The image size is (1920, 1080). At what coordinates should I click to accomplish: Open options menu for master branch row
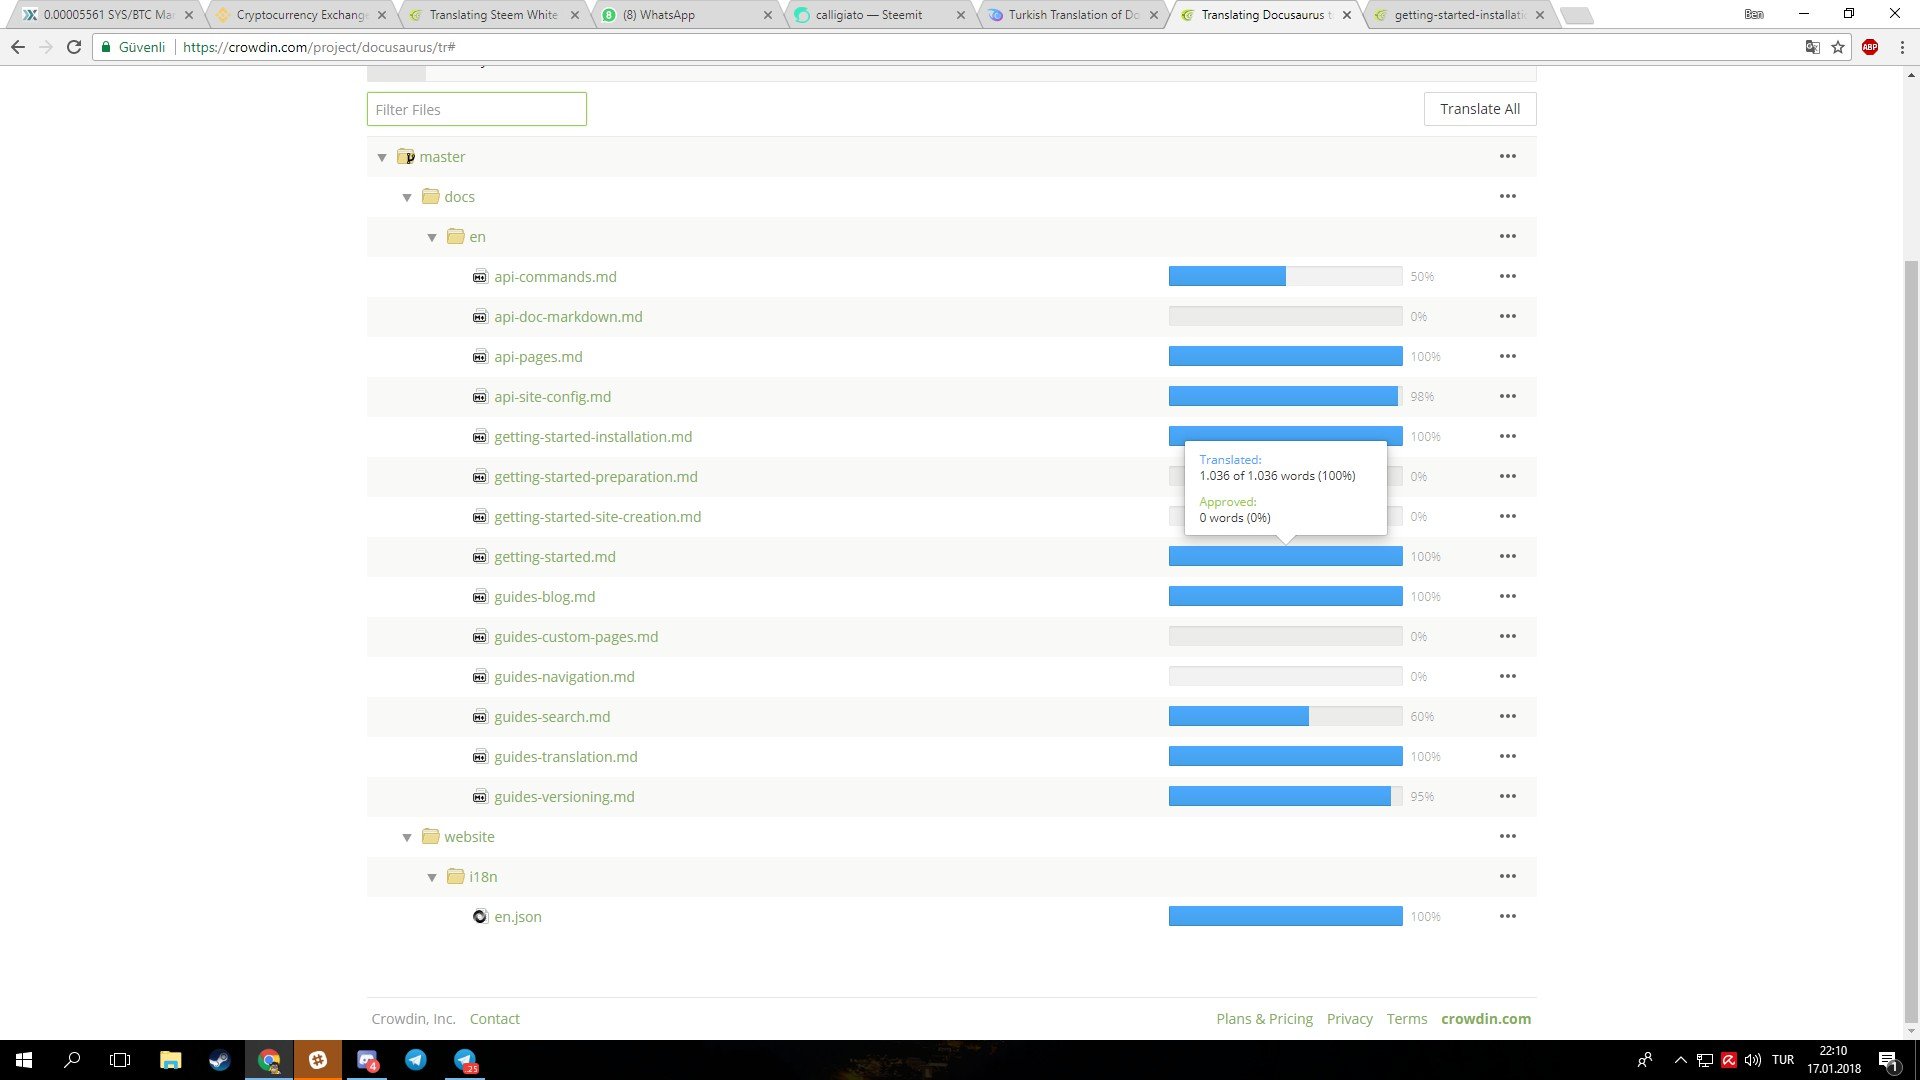coord(1507,156)
